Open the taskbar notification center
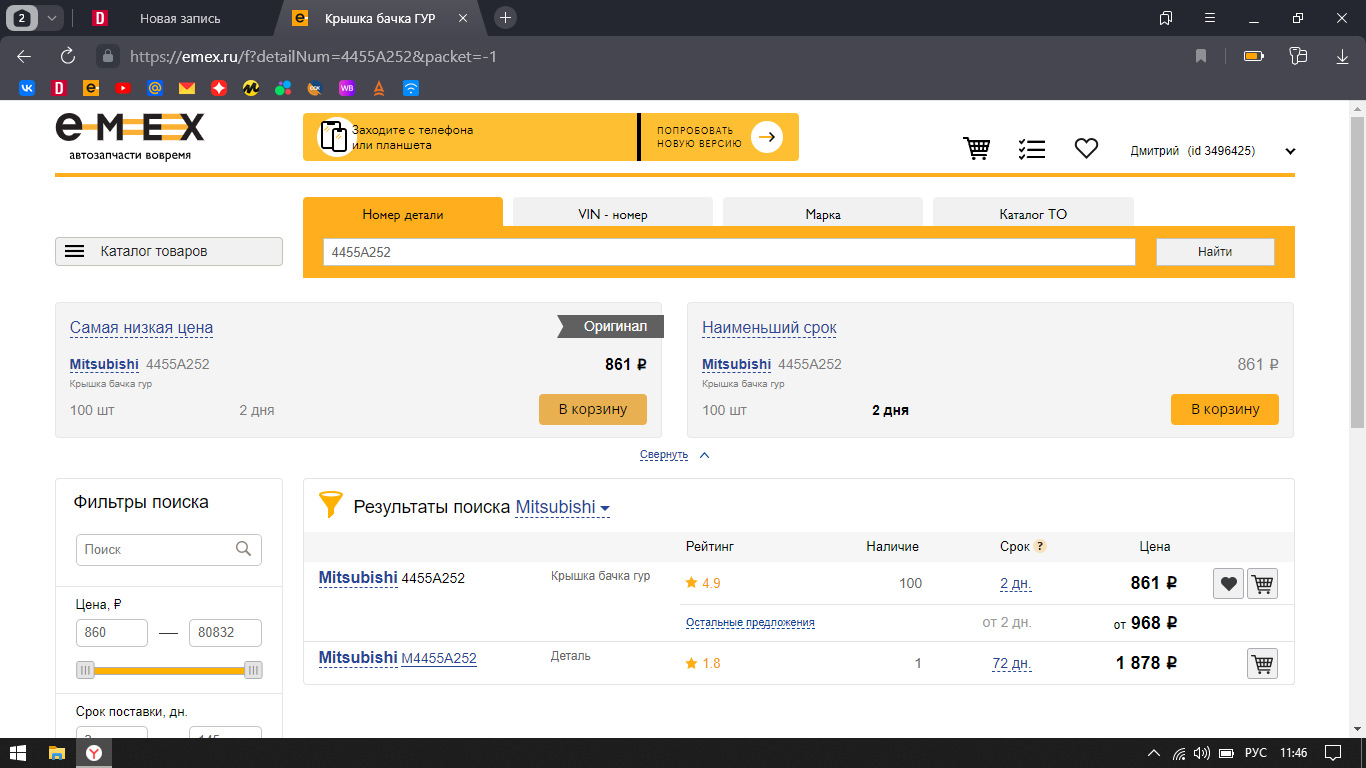1366x768 pixels. point(1332,753)
